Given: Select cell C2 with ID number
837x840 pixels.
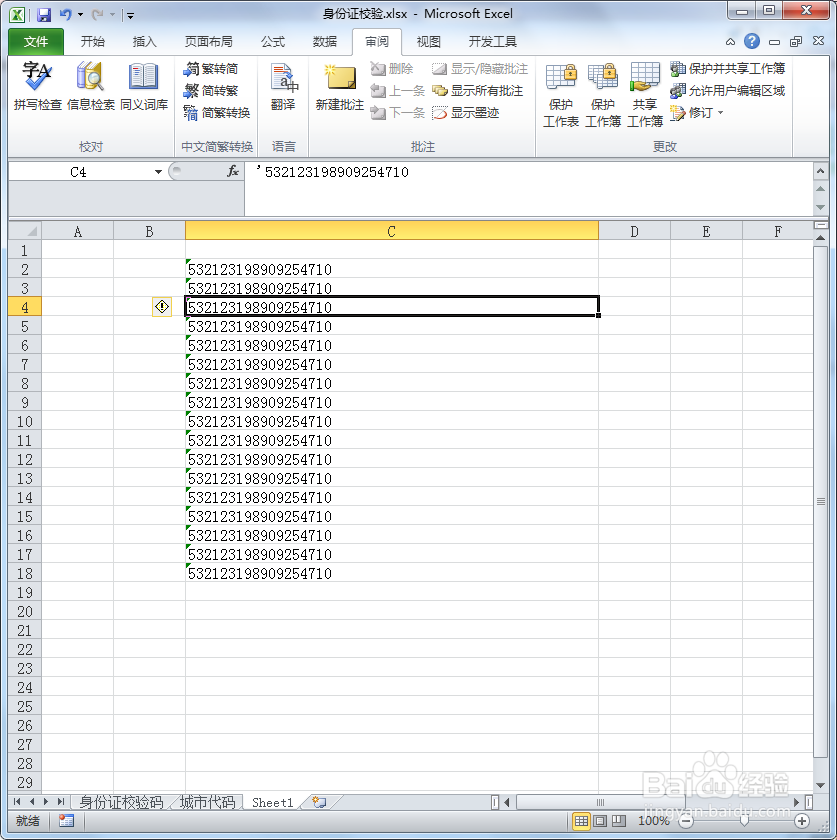Looking at the screenshot, I should click(392, 269).
